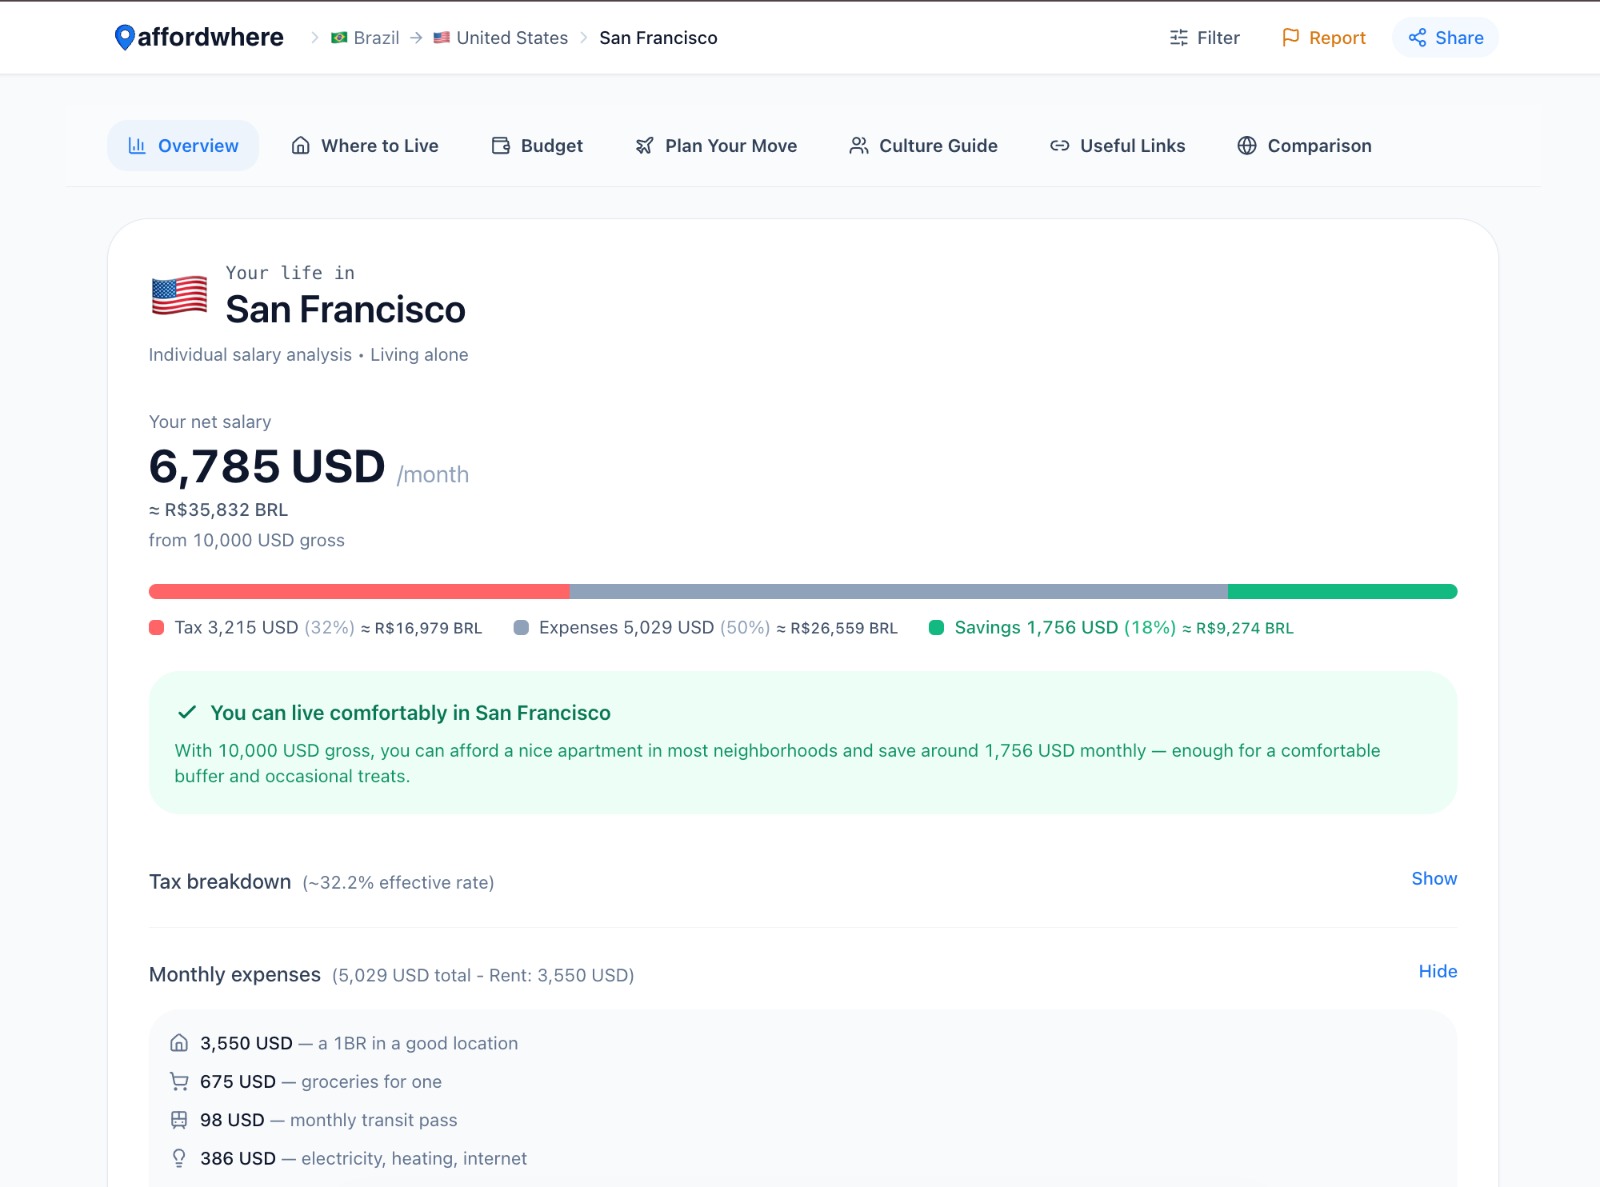The width and height of the screenshot is (1600, 1187).
Task: Switch to the Comparison tab
Action: 1304,146
